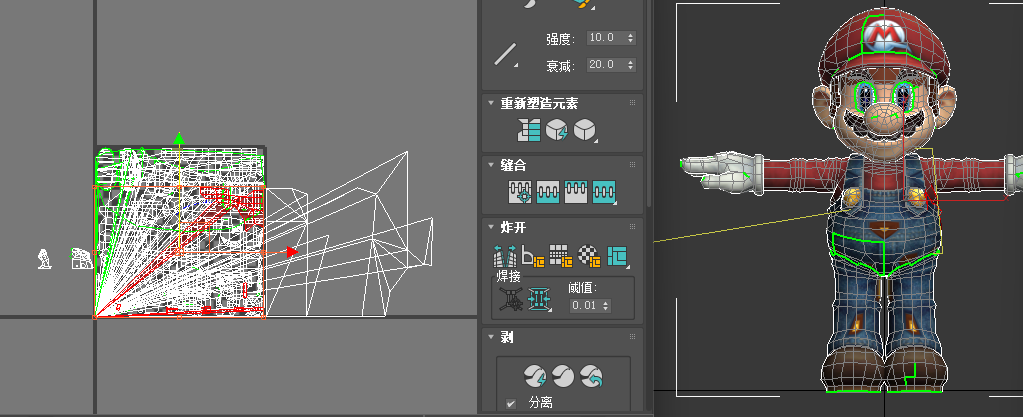Click the grip handle of the 缝合 rollout
The width and height of the screenshot is (1023, 417).
632,165
